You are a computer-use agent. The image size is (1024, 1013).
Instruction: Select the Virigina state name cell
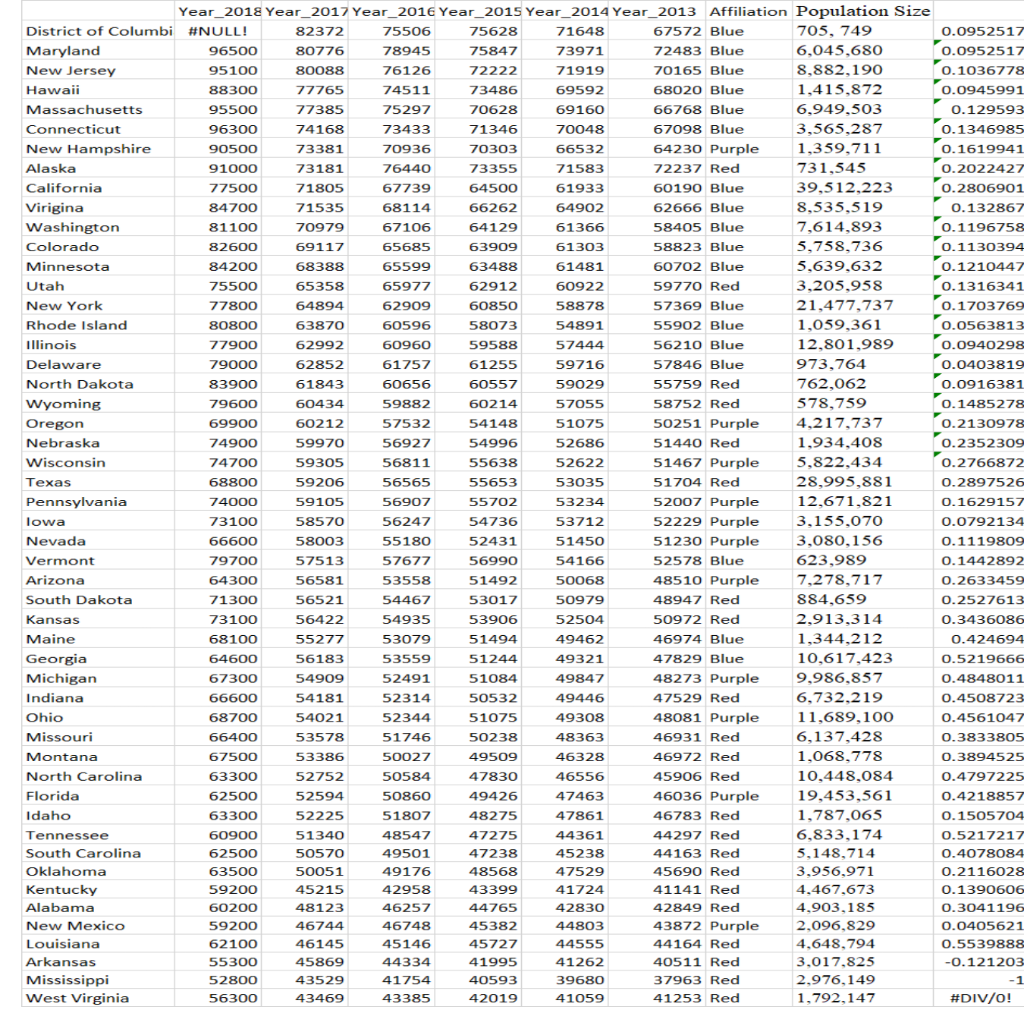click(x=98, y=207)
